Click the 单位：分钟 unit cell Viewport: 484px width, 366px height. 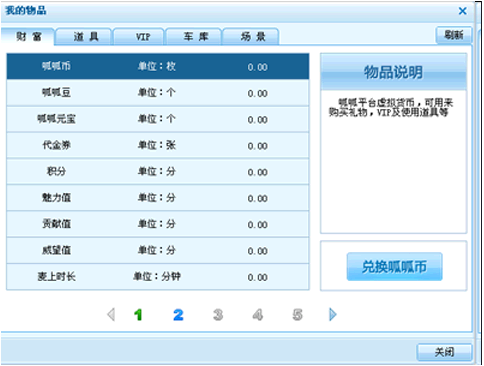[x=157, y=277]
